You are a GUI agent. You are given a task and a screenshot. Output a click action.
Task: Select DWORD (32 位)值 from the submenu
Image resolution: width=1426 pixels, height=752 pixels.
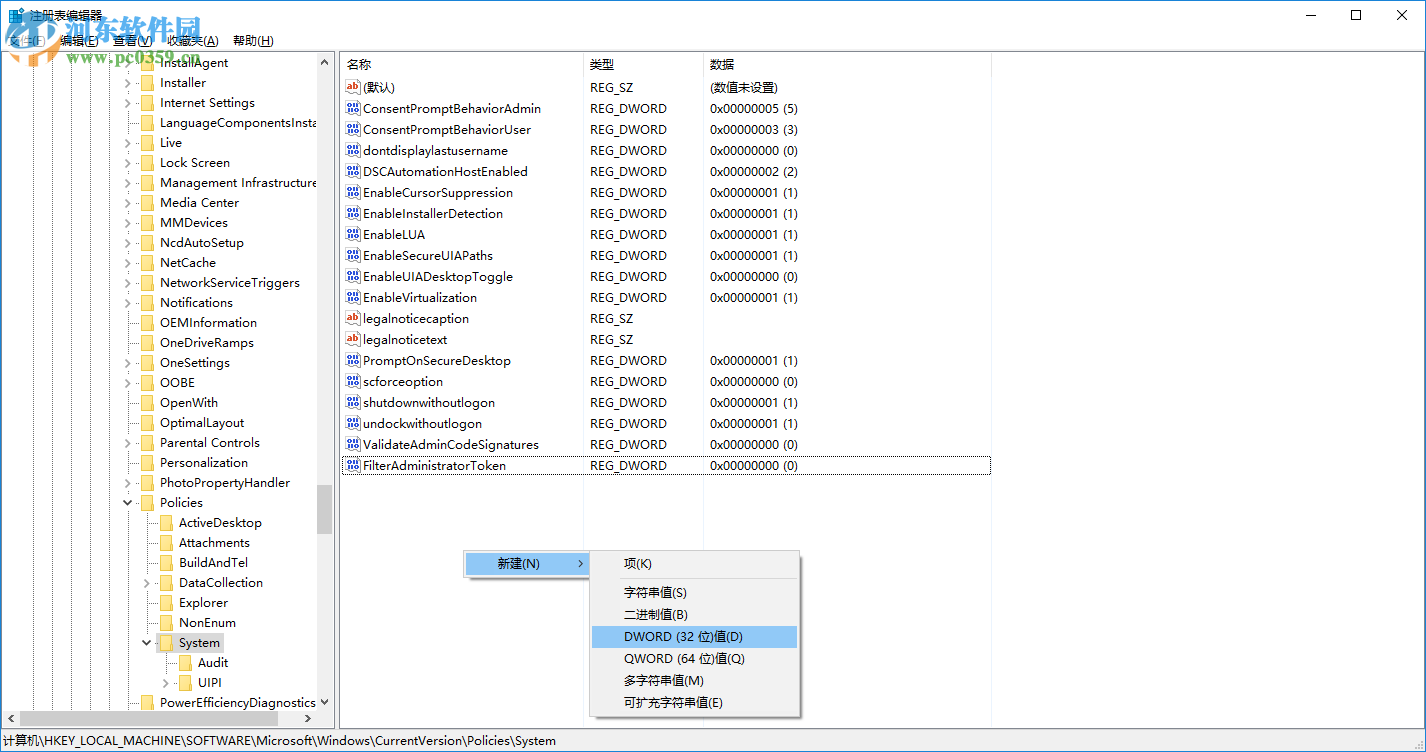pos(680,636)
